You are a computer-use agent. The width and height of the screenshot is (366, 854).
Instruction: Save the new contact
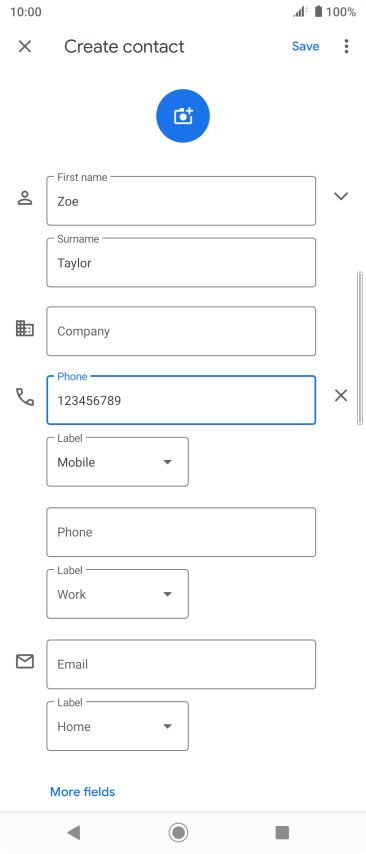pos(306,46)
